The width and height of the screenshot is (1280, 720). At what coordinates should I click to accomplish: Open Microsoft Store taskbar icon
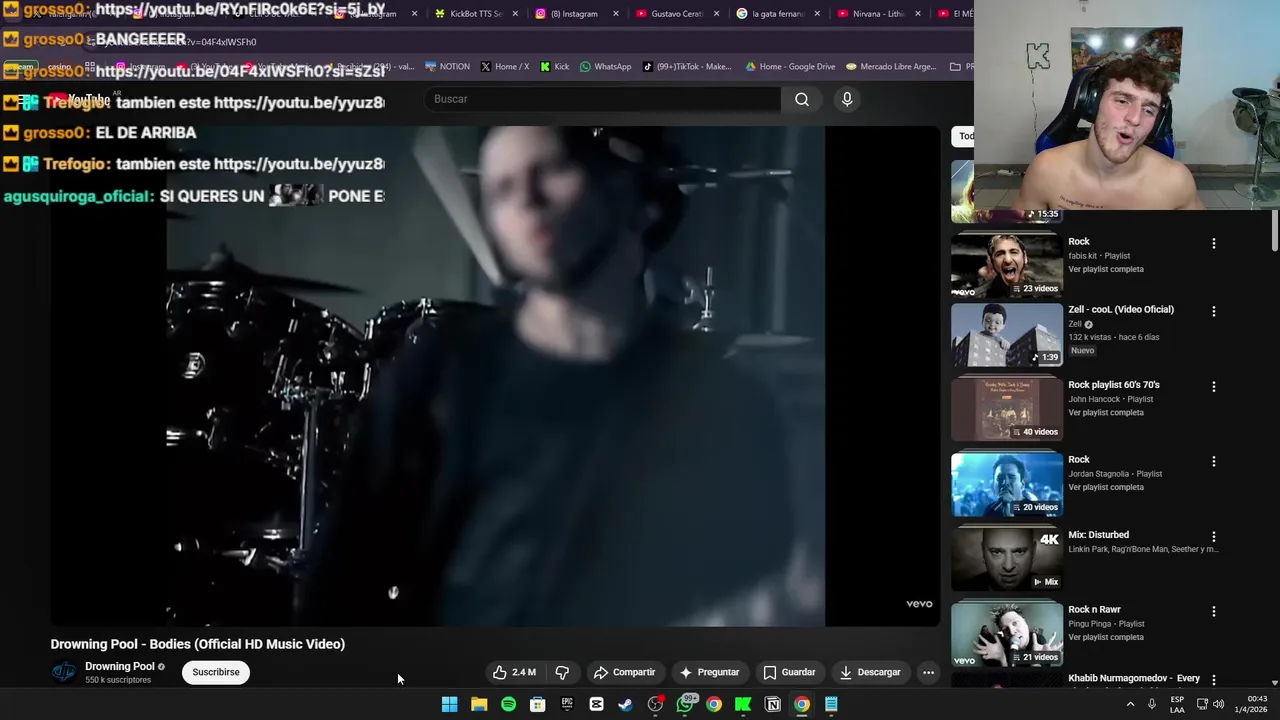(x=537, y=704)
